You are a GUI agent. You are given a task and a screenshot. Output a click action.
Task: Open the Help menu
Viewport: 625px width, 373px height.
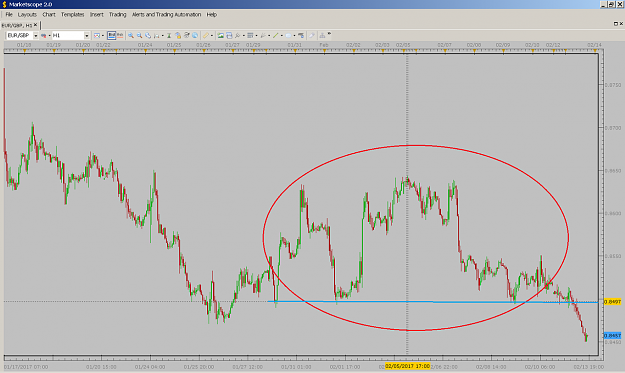pyautogui.click(x=212, y=14)
